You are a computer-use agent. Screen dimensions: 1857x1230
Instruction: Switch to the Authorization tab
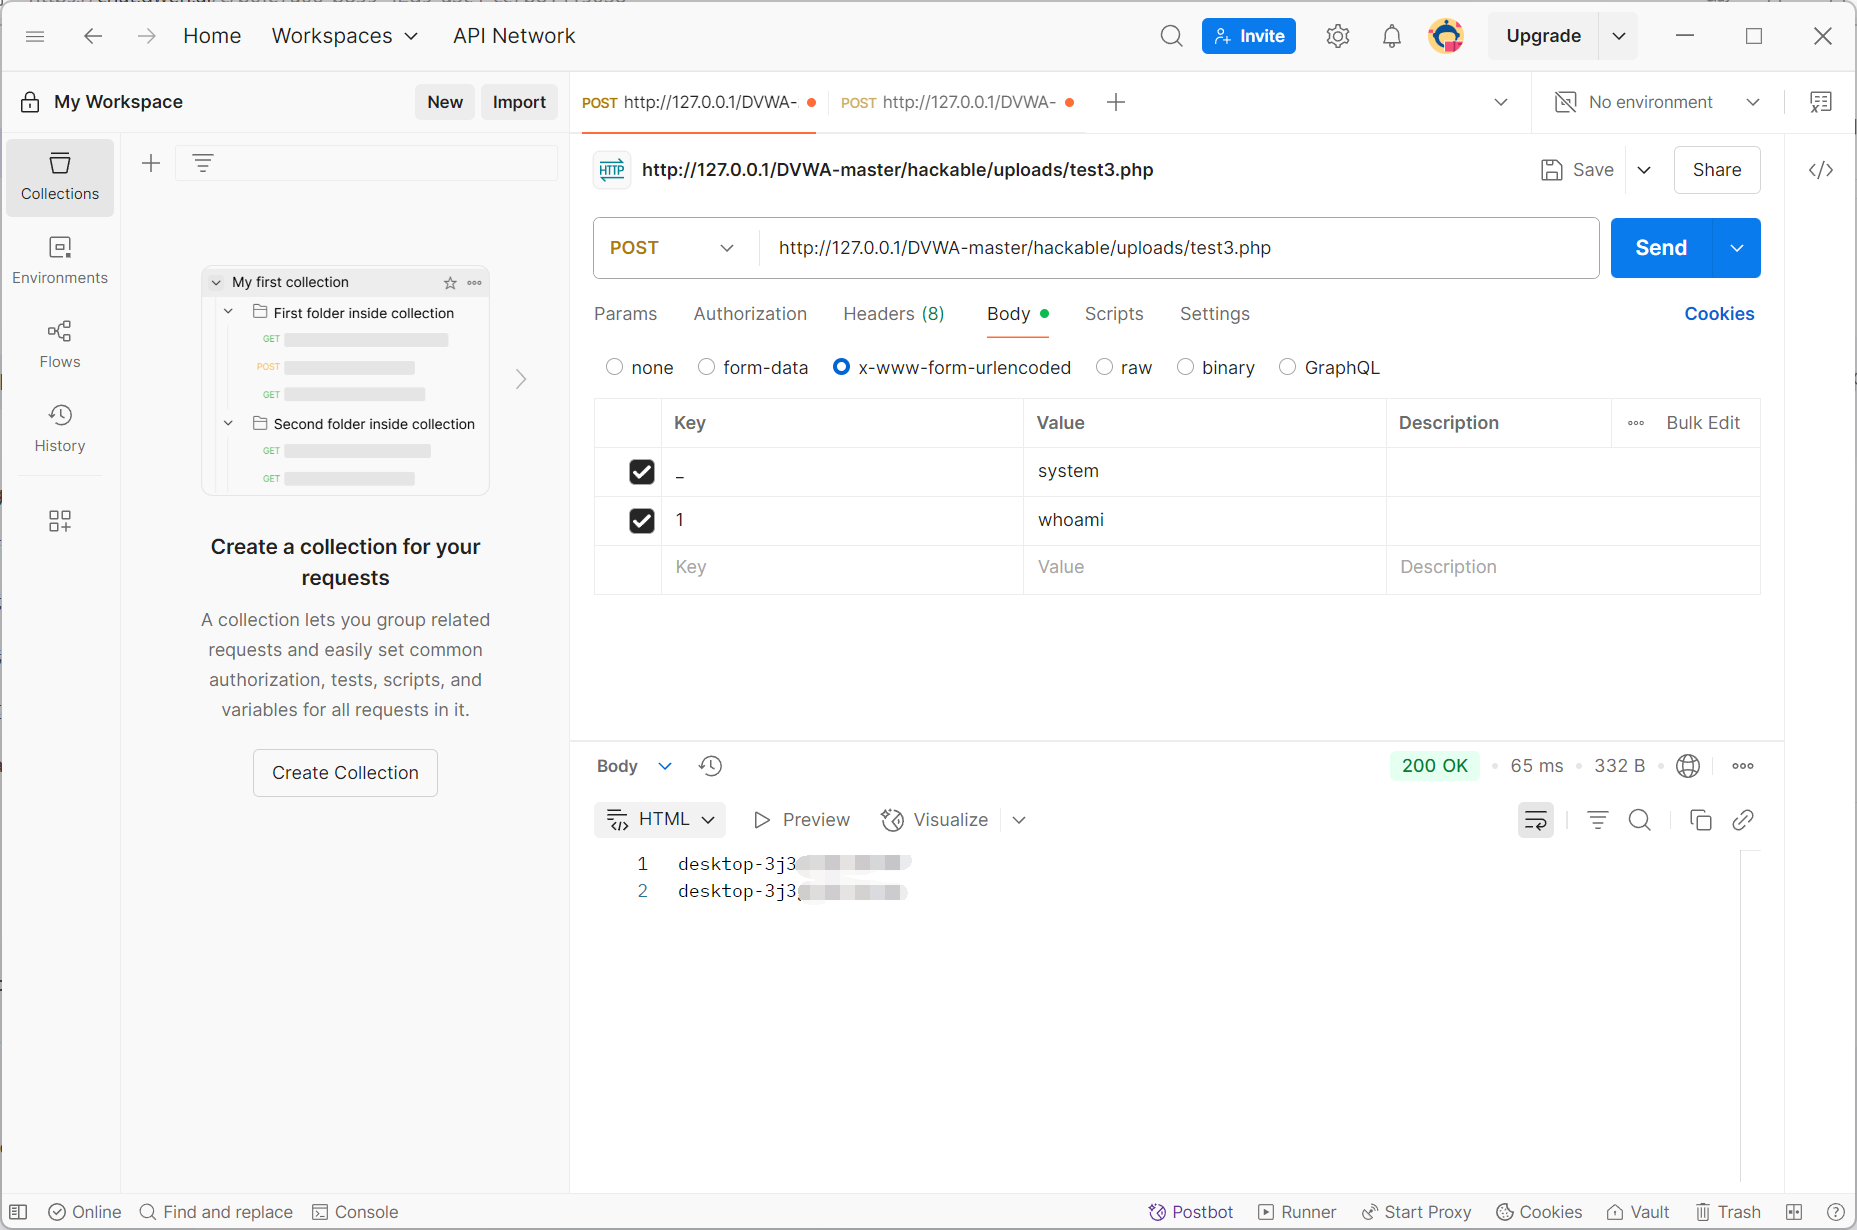pyautogui.click(x=750, y=314)
